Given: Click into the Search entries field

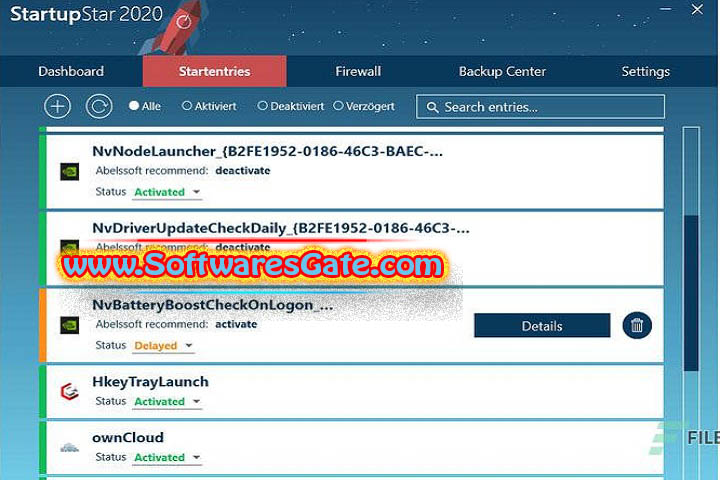Looking at the screenshot, I should click(540, 107).
